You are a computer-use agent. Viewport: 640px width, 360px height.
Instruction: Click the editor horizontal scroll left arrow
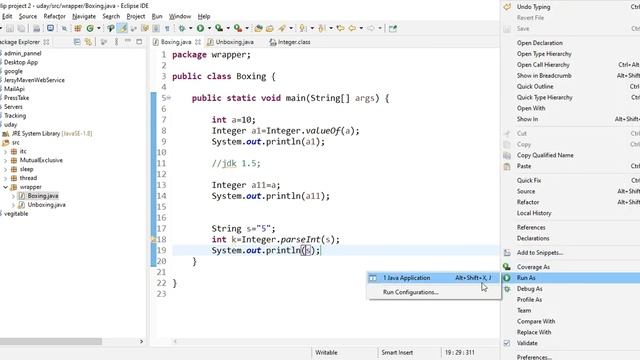(175, 341)
